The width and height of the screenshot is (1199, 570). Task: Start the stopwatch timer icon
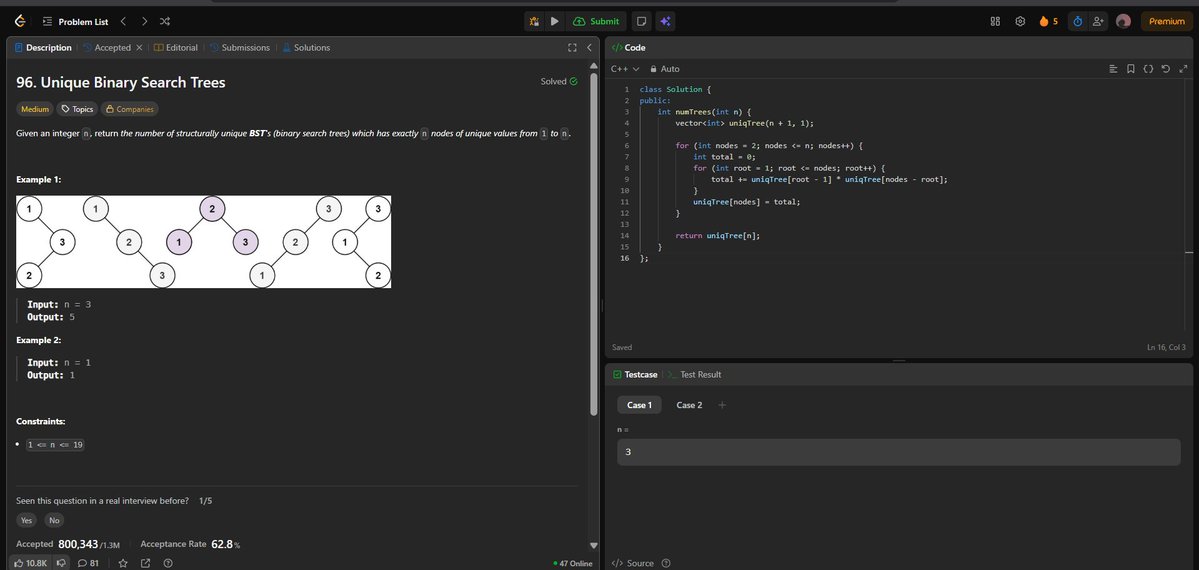coord(1077,21)
